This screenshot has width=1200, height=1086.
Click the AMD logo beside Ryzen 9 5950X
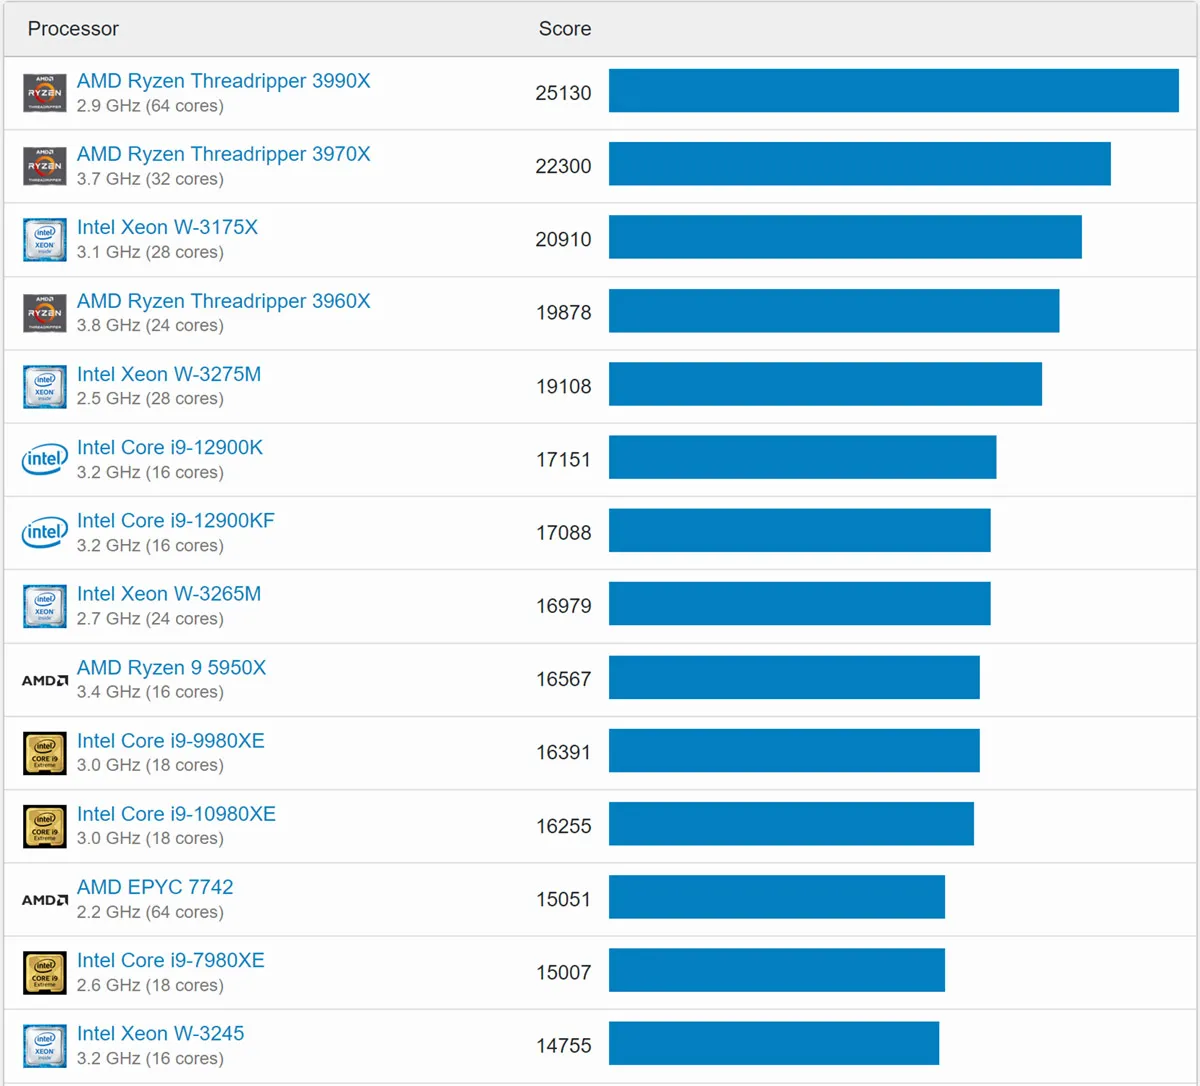(x=45, y=680)
